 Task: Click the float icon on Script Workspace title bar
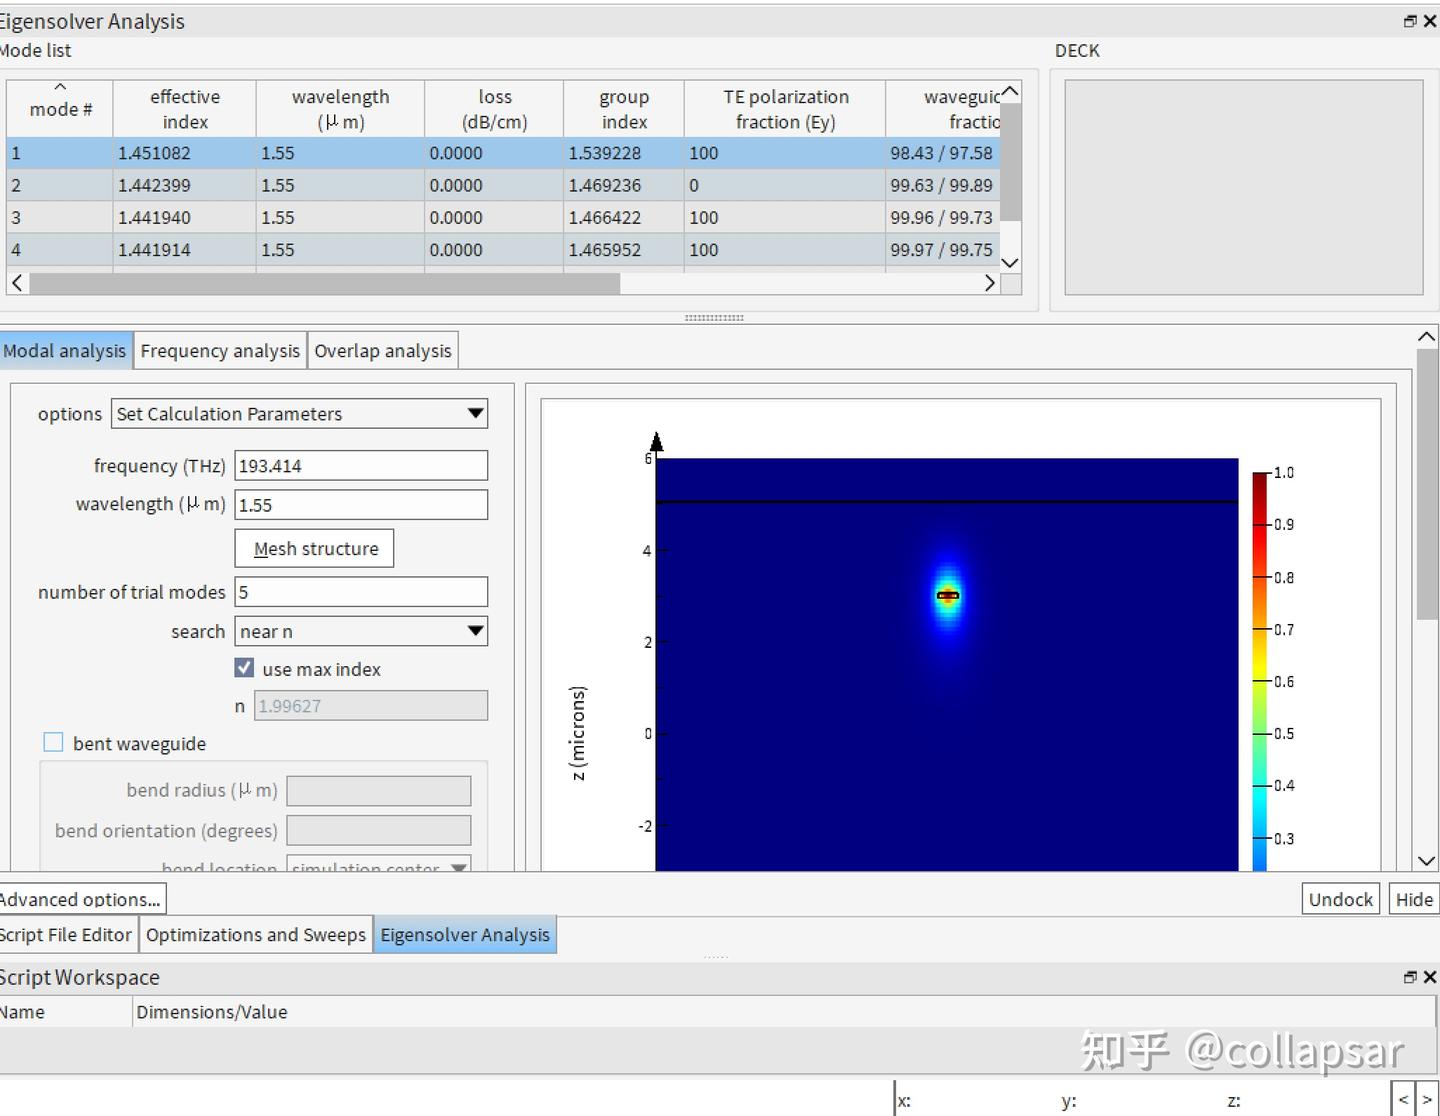pyautogui.click(x=1410, y=977)
